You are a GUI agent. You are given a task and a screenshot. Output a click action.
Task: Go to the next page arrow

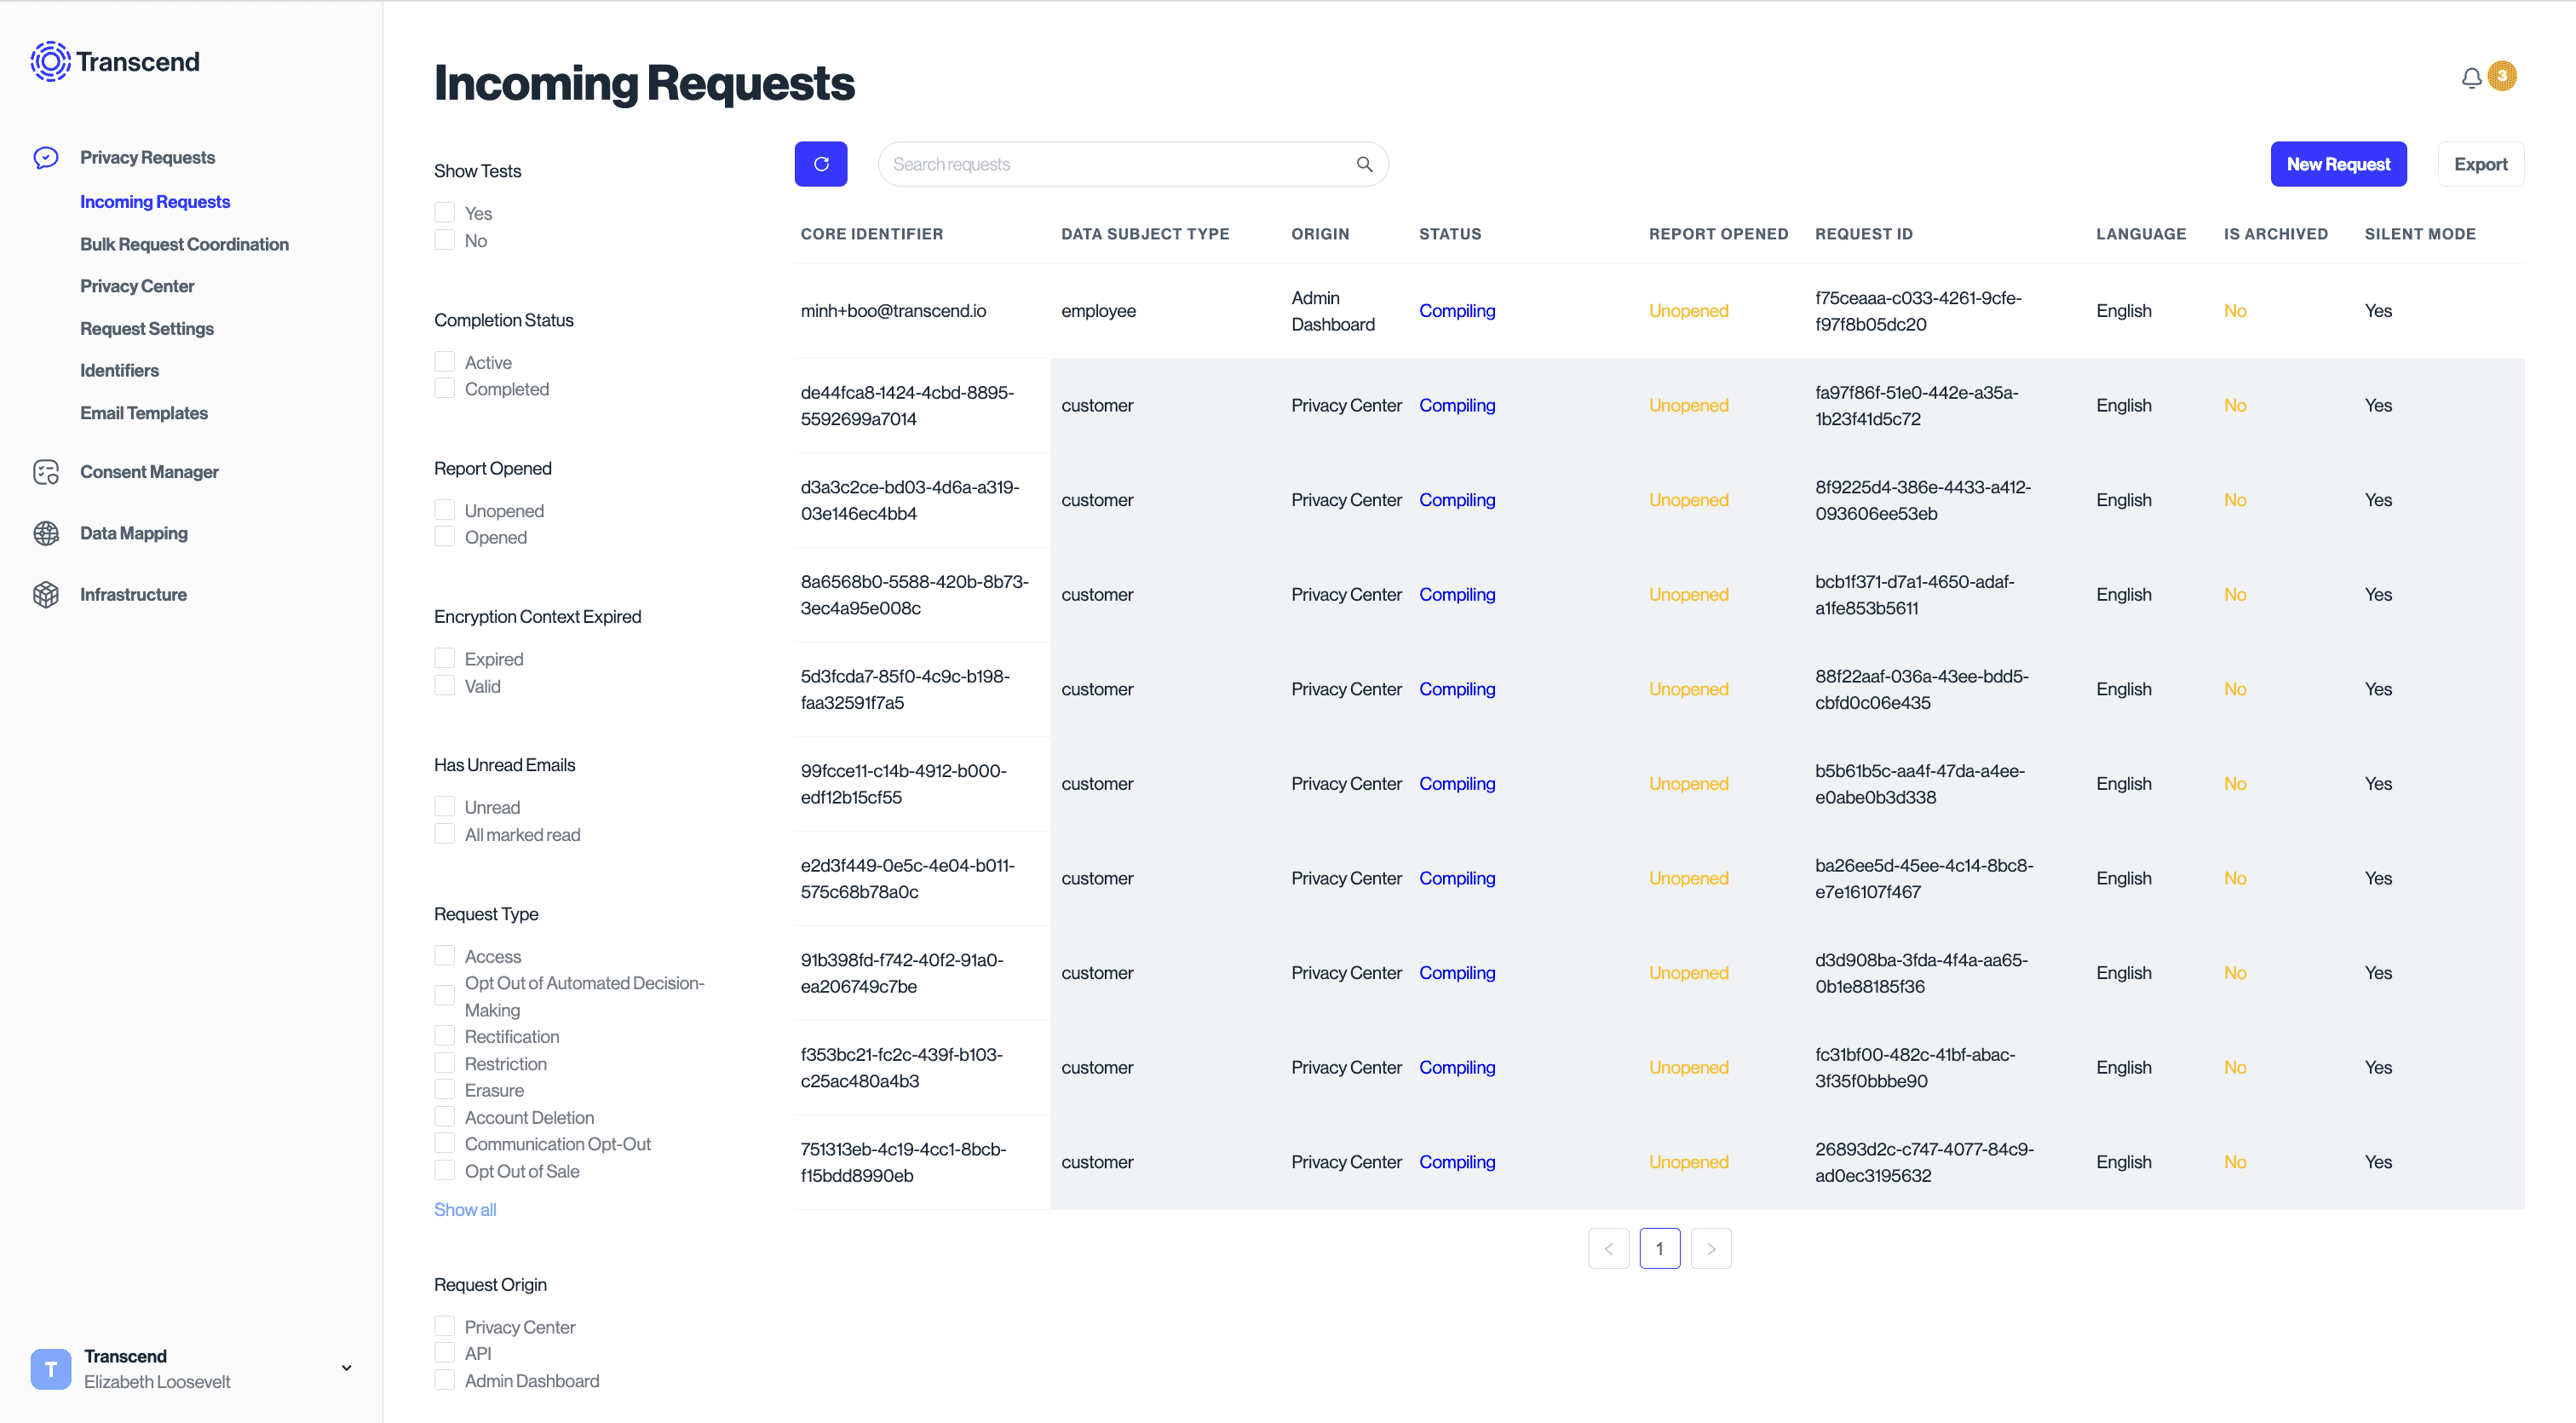click(1710, 1248)
